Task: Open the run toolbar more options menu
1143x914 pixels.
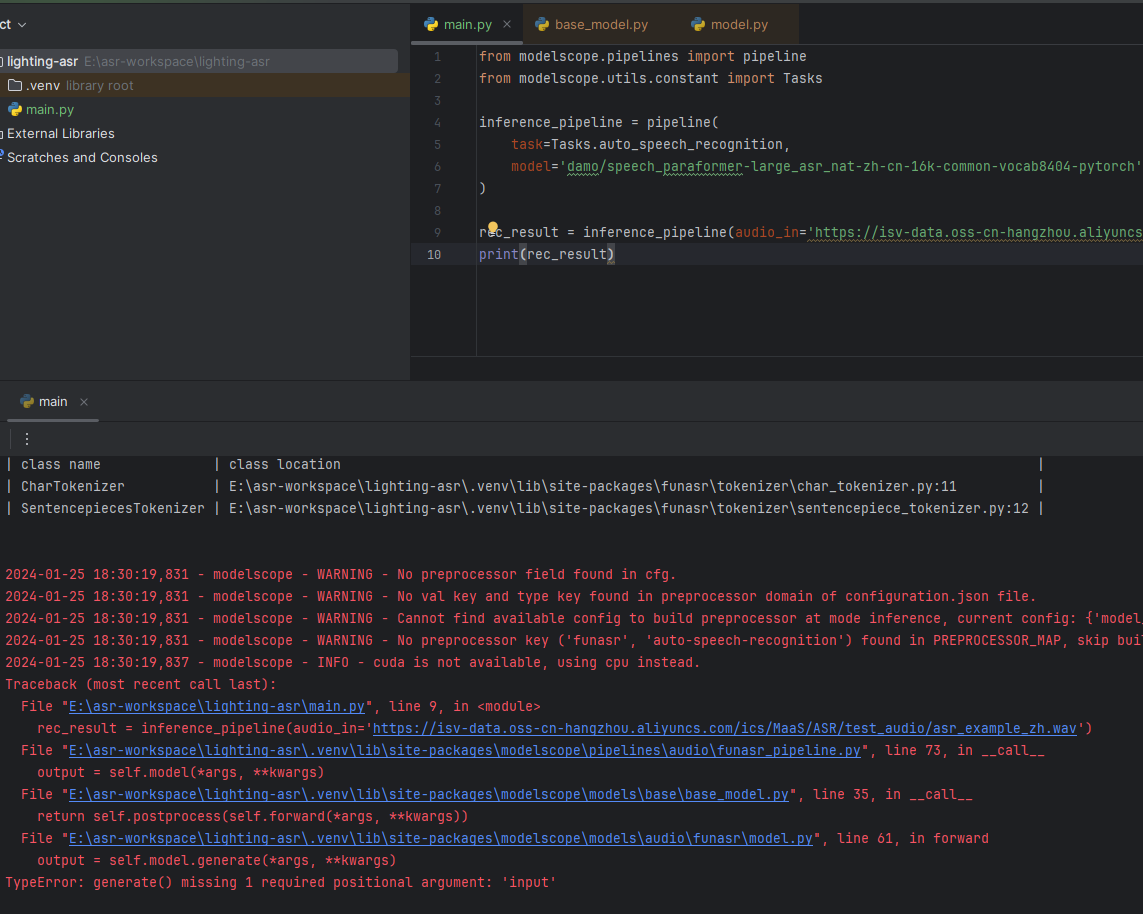Action: tap(27, 439)
